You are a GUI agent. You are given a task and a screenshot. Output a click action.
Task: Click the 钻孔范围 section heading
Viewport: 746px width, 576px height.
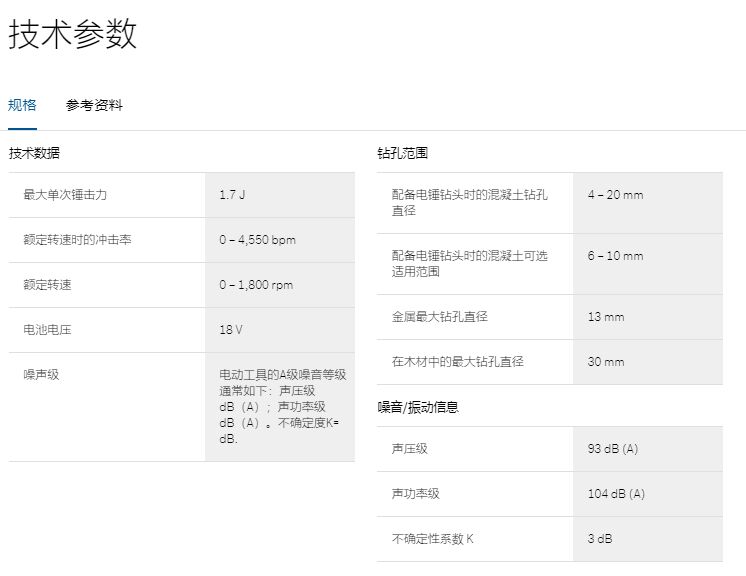(x=402, y=153)
